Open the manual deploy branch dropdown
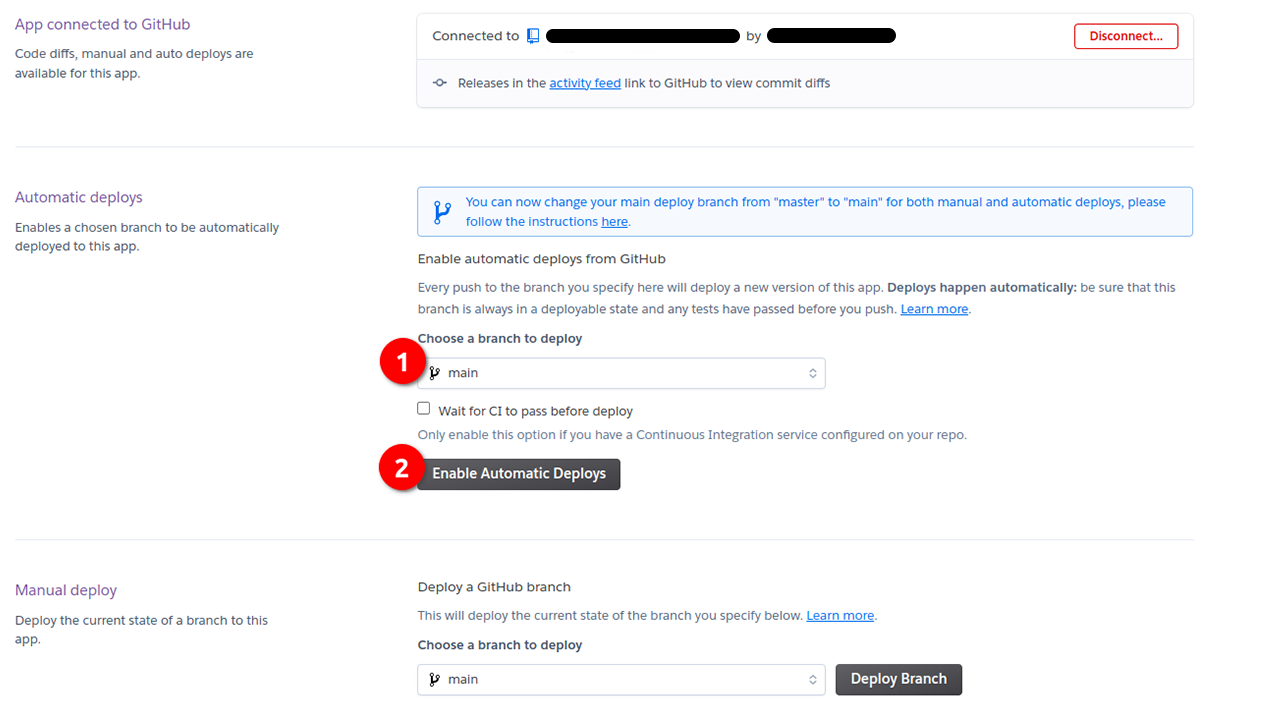Screen dimensions: 1280x720 (620, 680)
